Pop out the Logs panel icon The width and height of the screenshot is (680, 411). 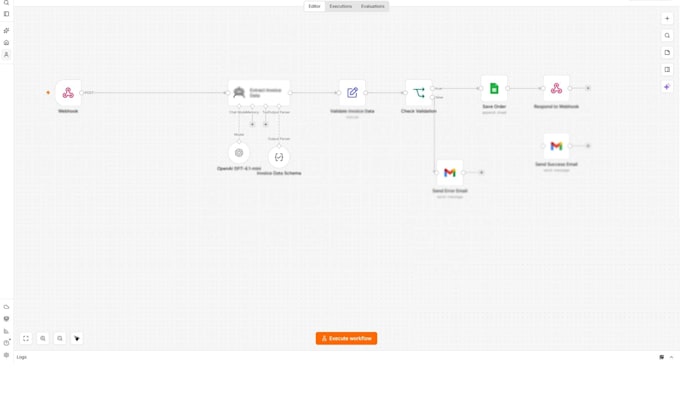click(x=662, y=357)
